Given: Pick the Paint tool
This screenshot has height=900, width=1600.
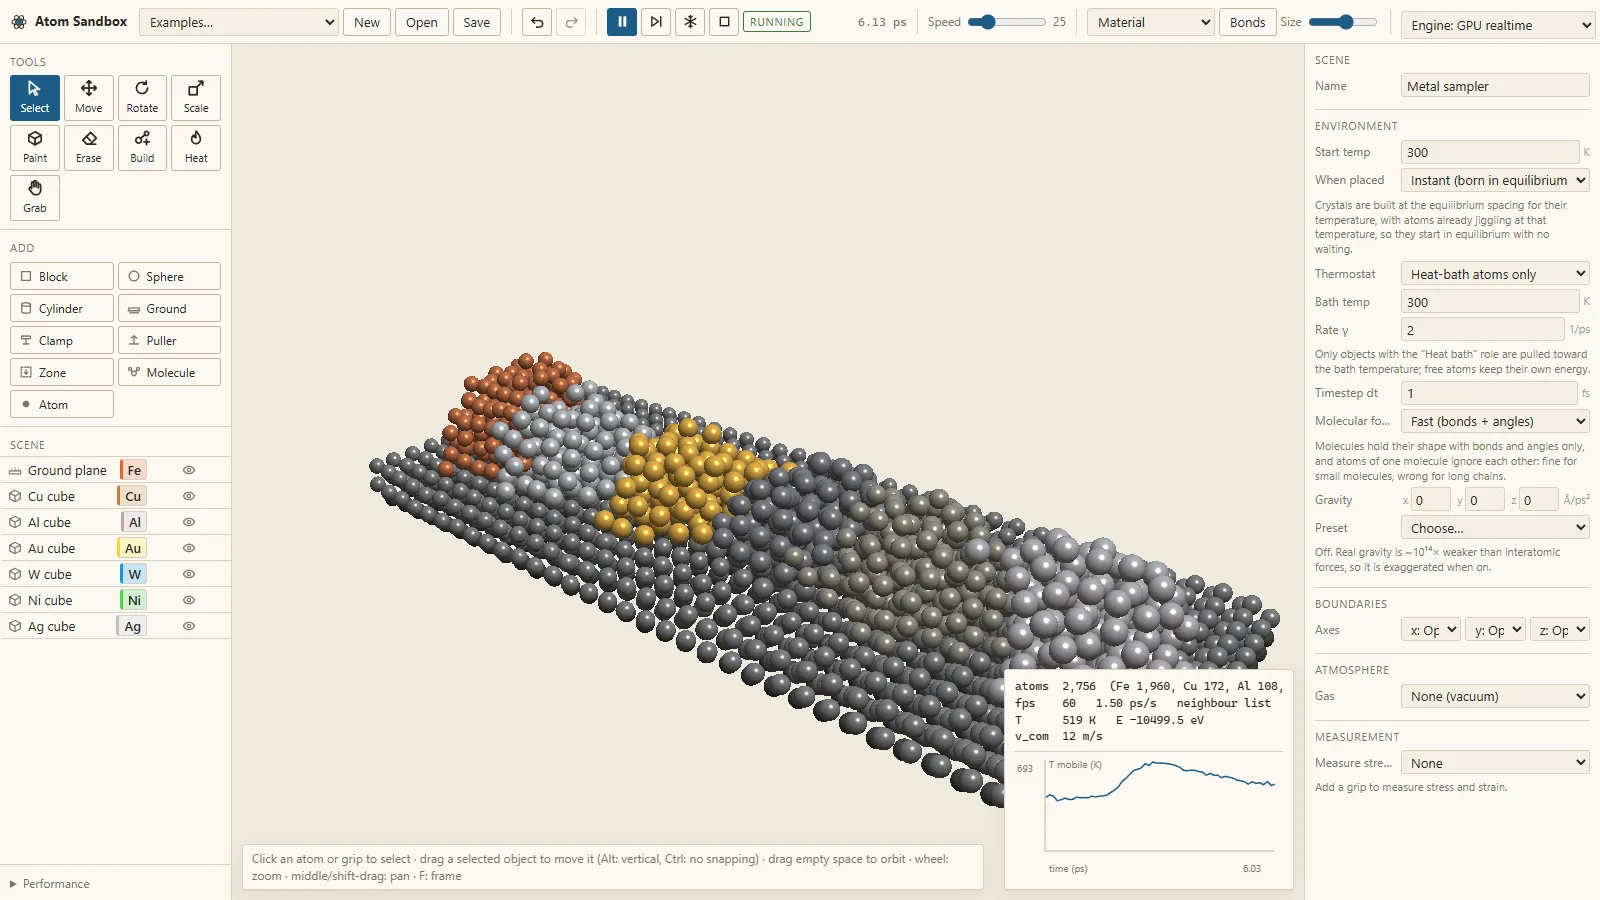Looking at the screenshot, I should [x=35, y=148].
